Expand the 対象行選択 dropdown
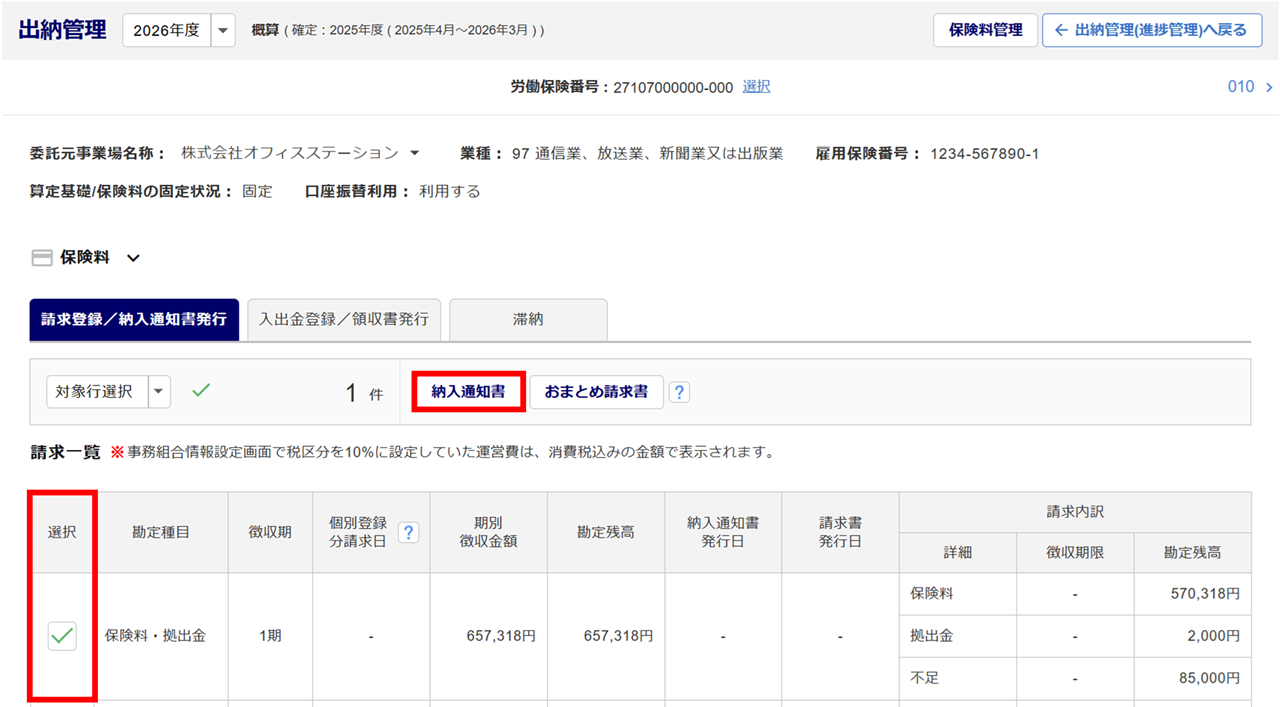This screenshot has width=1280, height=707. click(159, 392)
